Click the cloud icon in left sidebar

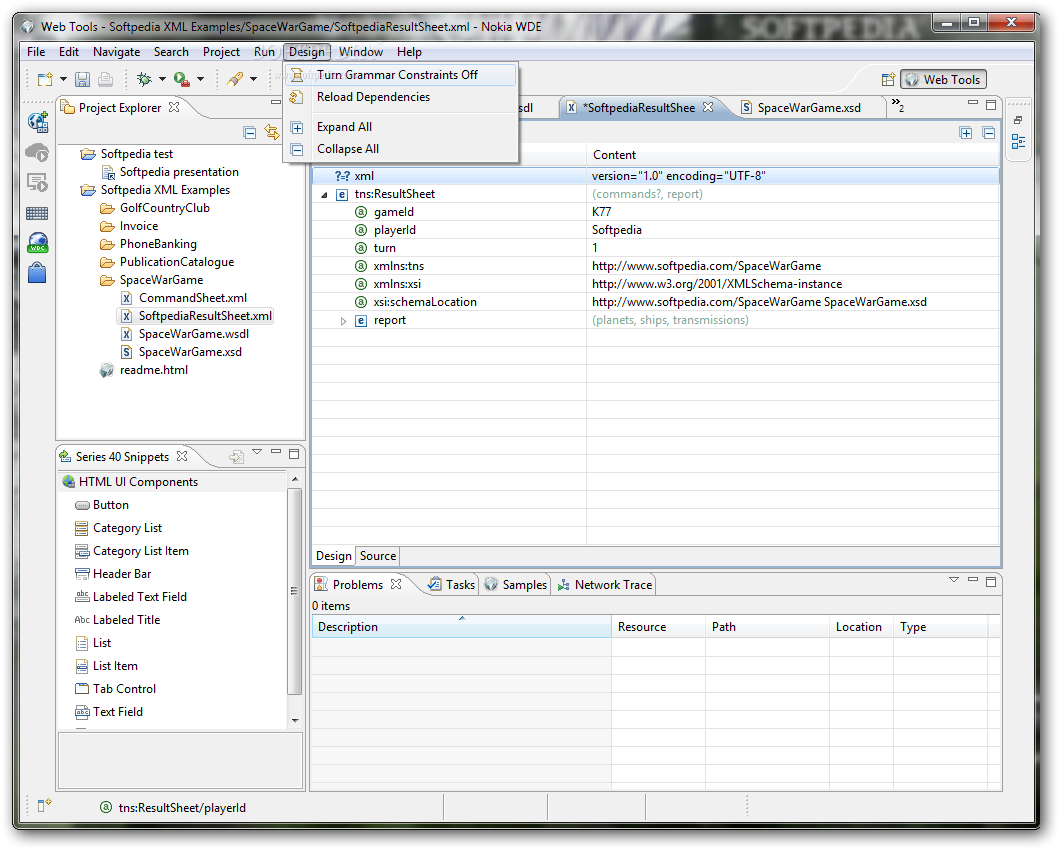click(37, 152)
